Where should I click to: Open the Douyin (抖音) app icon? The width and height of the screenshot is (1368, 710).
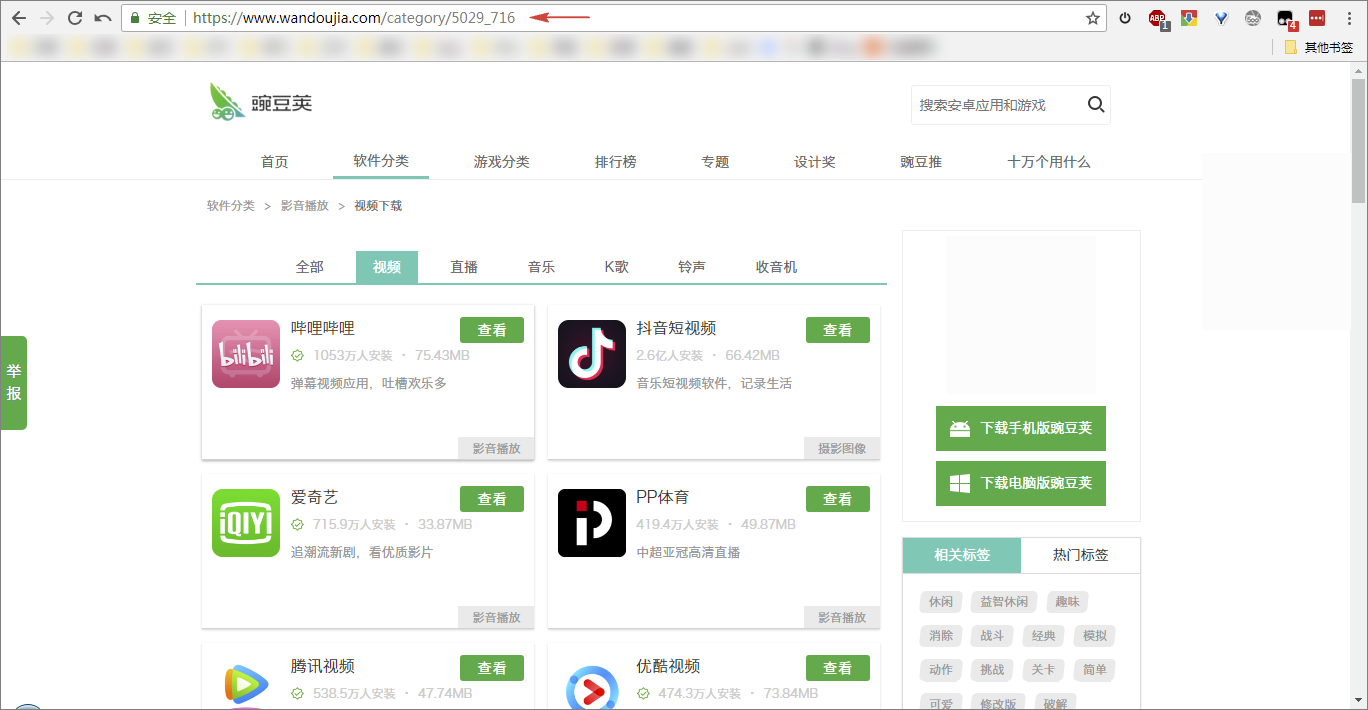pyautogui.click(x=592, y=354)
